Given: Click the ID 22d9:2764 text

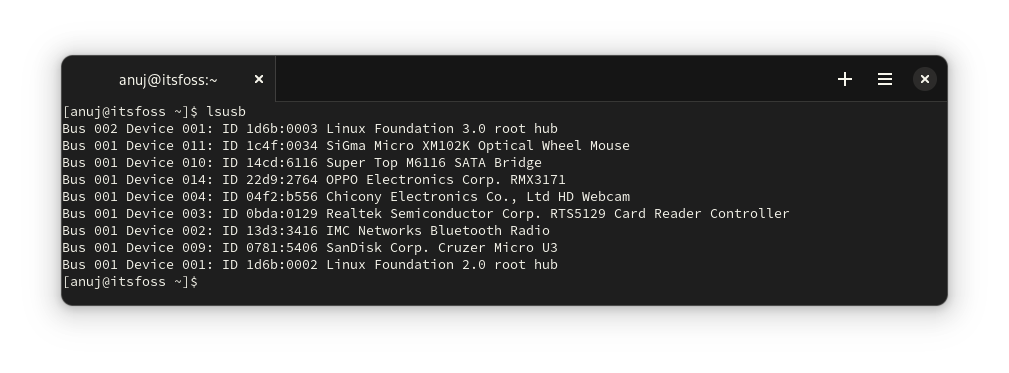Looking at the screenshot, I should point(270,179).
